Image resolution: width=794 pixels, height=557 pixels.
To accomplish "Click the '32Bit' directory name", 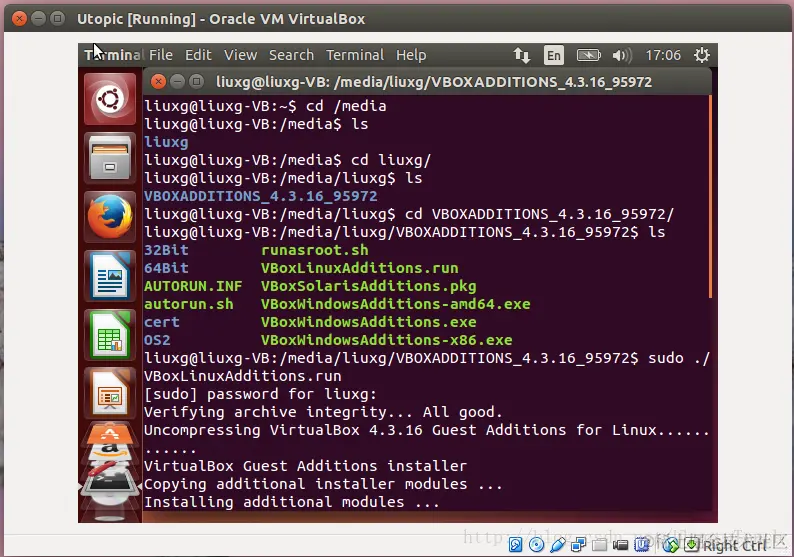I will click(166, 250).
